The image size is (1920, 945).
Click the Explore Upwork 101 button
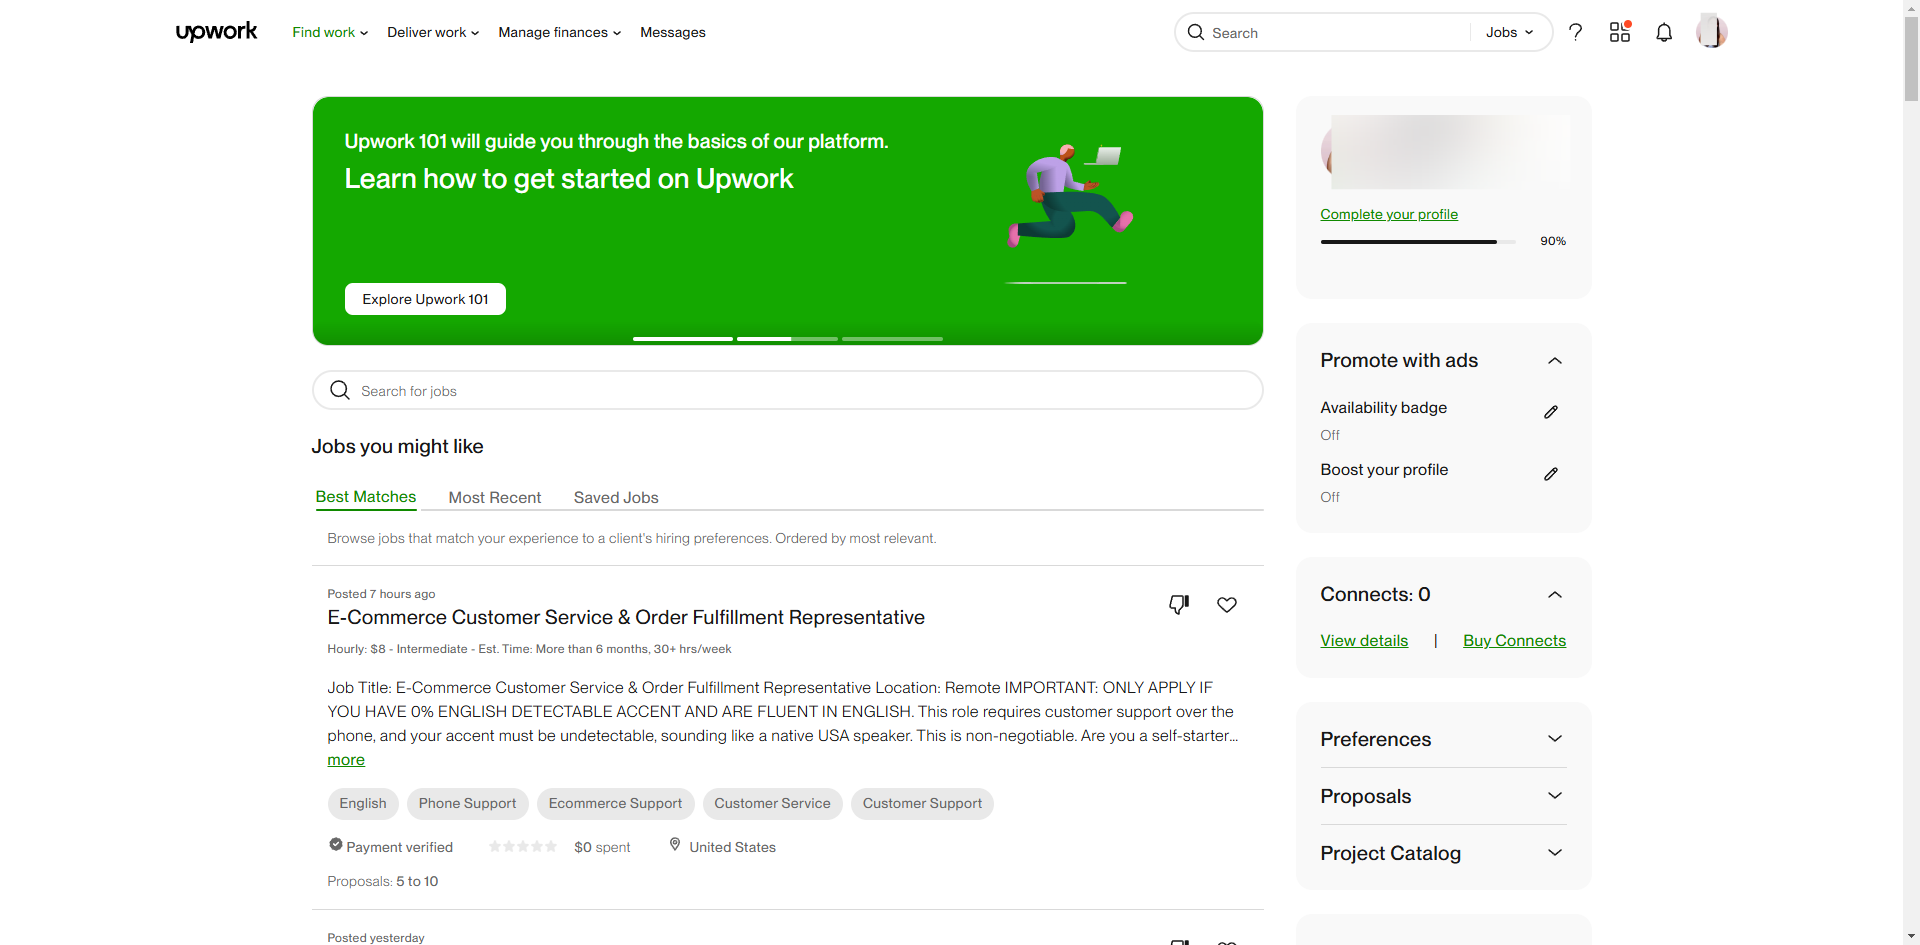[425, 299]
